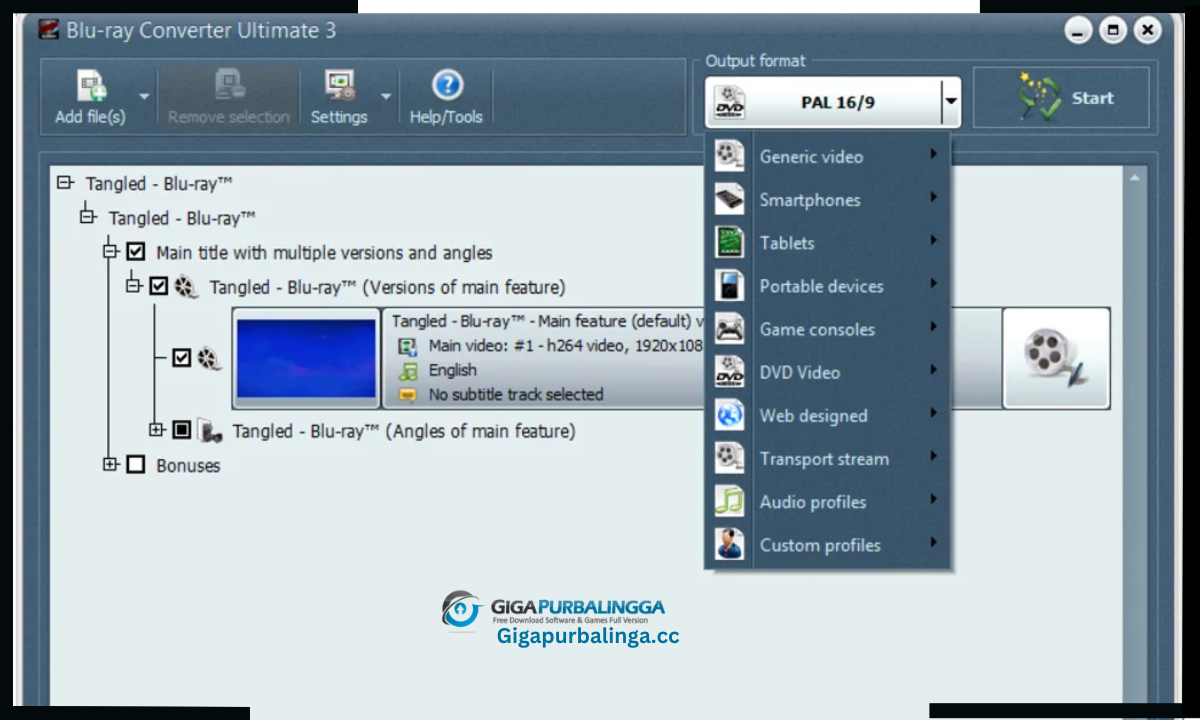Collapse the top Tangled - Blu-ray root node
The image size is (1200, 720).
tap(66, 183)
